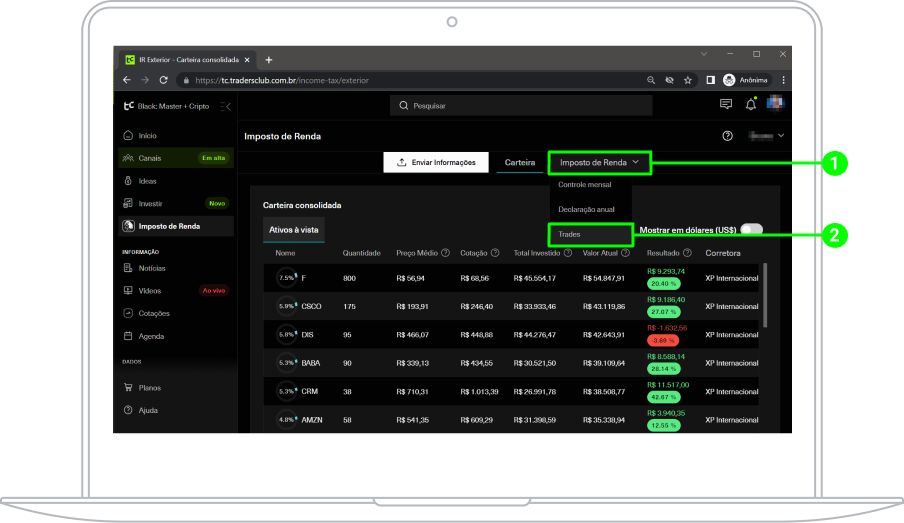Click incognito eye-off icon in address bar

pos(669,80)
